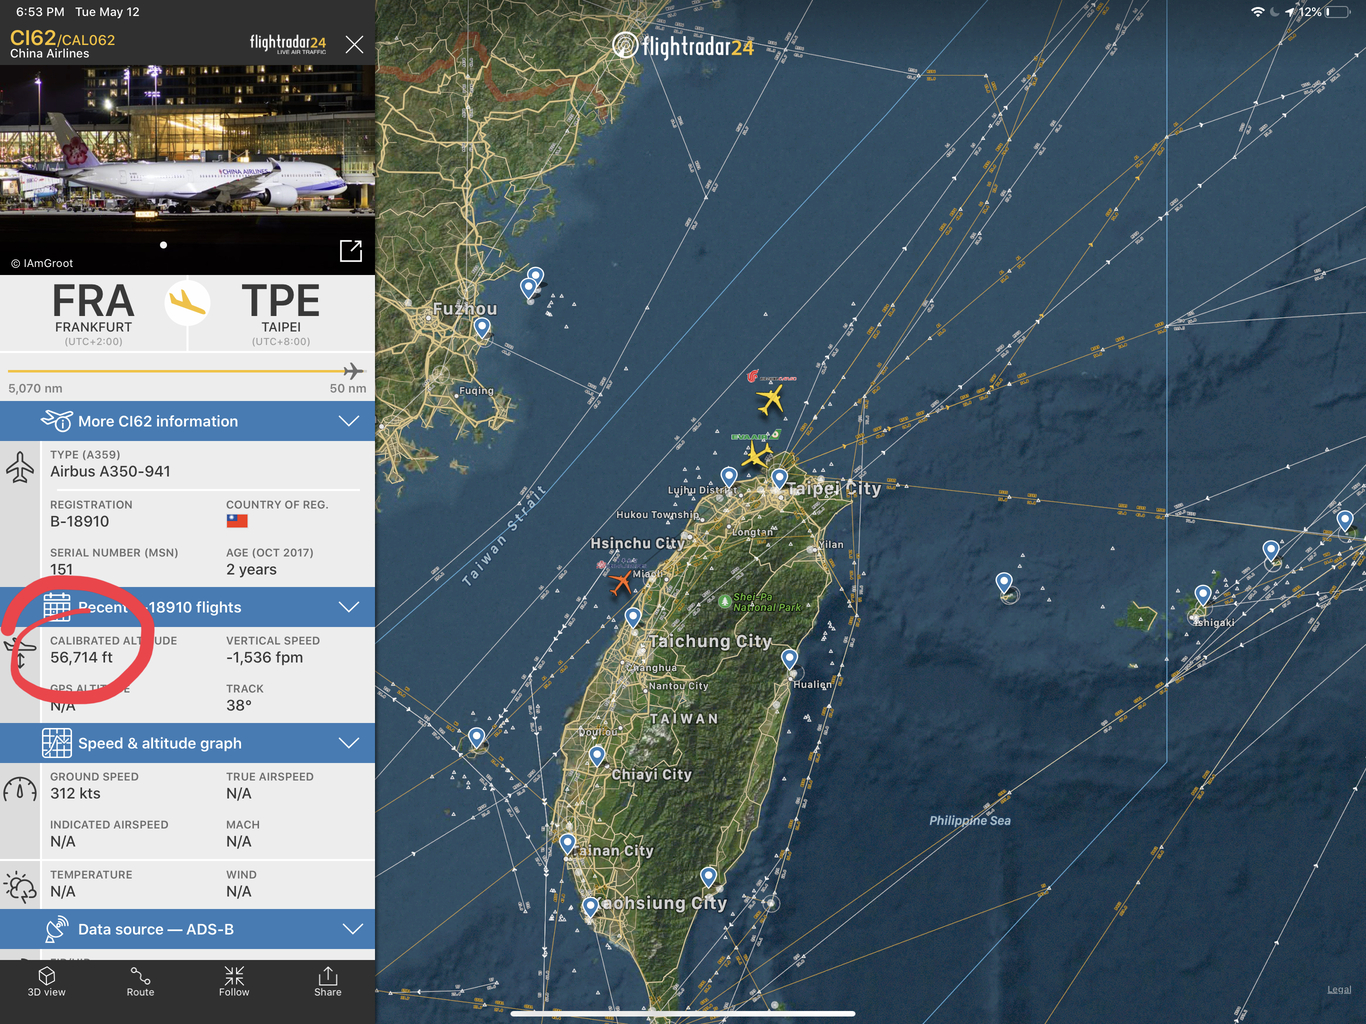The image size is (1366, 1024).
Task: Show the flight Route on the map
Action: pos(140,981)
